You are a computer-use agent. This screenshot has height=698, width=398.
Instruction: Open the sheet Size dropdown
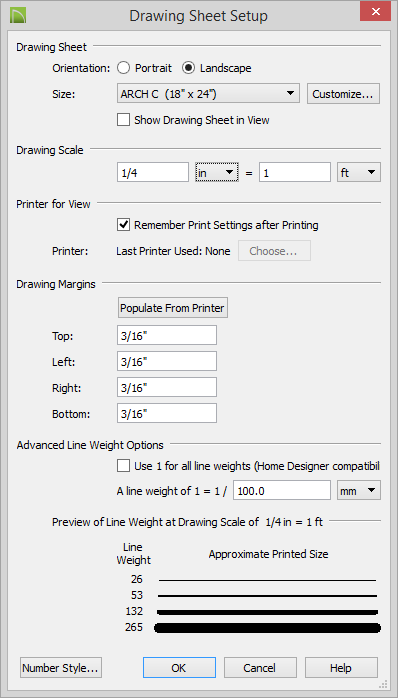point(207,94)
